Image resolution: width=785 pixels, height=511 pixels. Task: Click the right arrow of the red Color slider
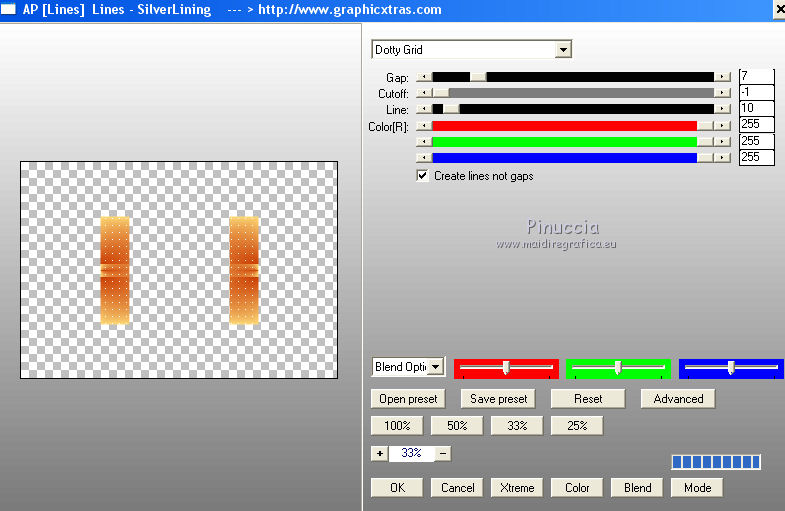(722, 126)
